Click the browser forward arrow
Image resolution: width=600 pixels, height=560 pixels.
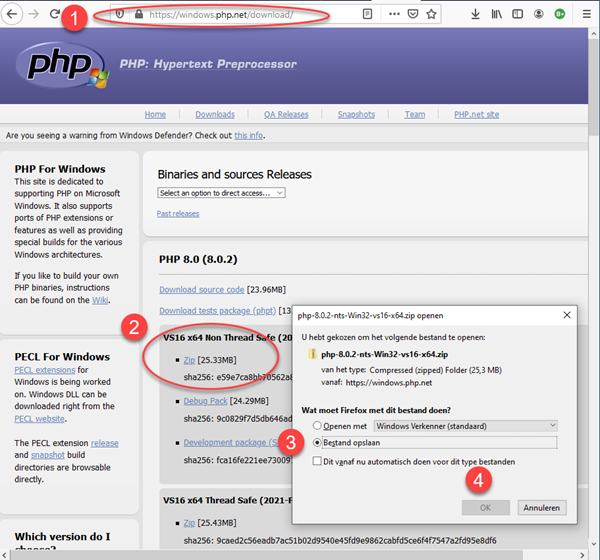click(34, 14)
